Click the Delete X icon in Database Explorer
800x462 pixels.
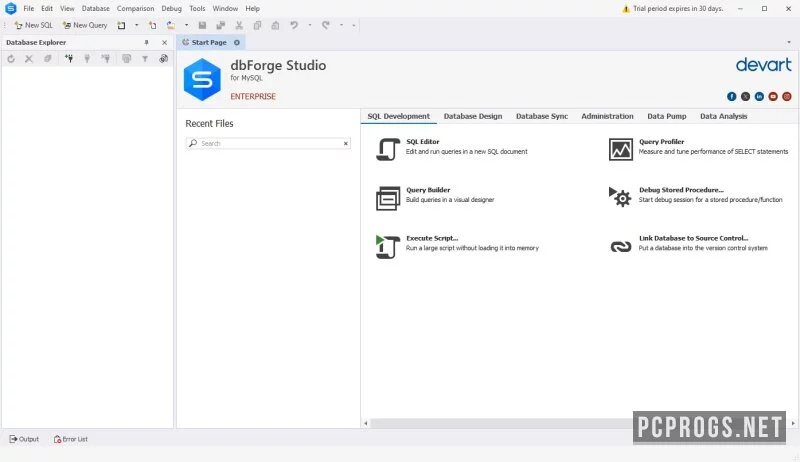click(x=29, y=59)
